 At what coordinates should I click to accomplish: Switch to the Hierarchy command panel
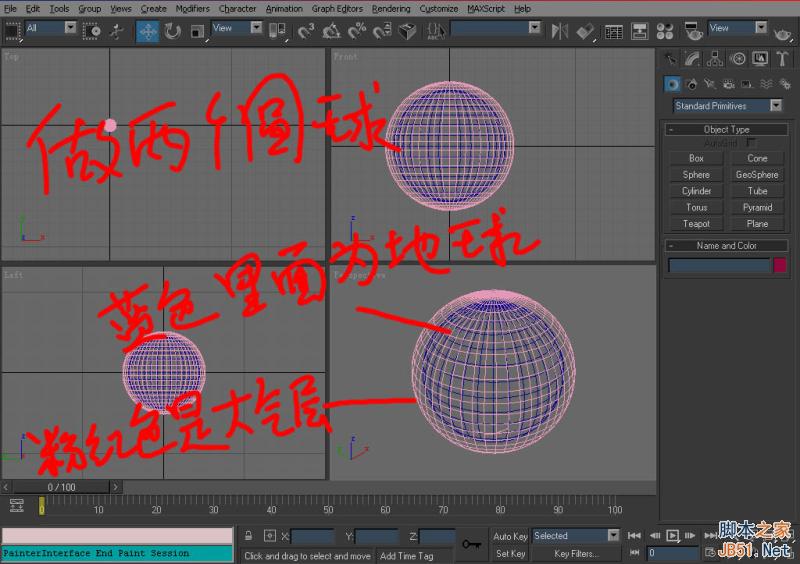715,59
